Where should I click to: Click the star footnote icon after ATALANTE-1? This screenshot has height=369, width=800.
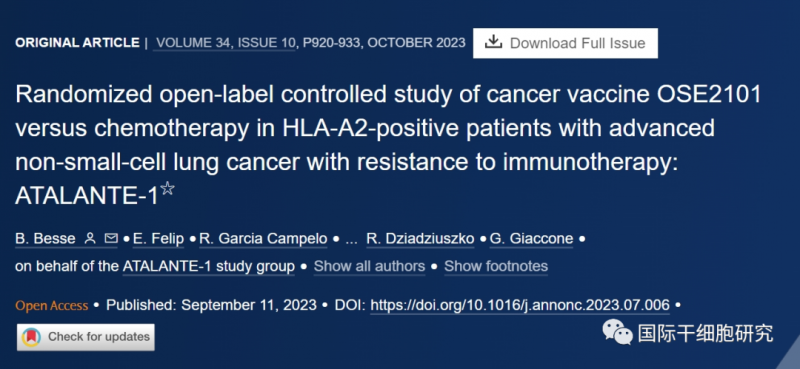tap(167, 188)
